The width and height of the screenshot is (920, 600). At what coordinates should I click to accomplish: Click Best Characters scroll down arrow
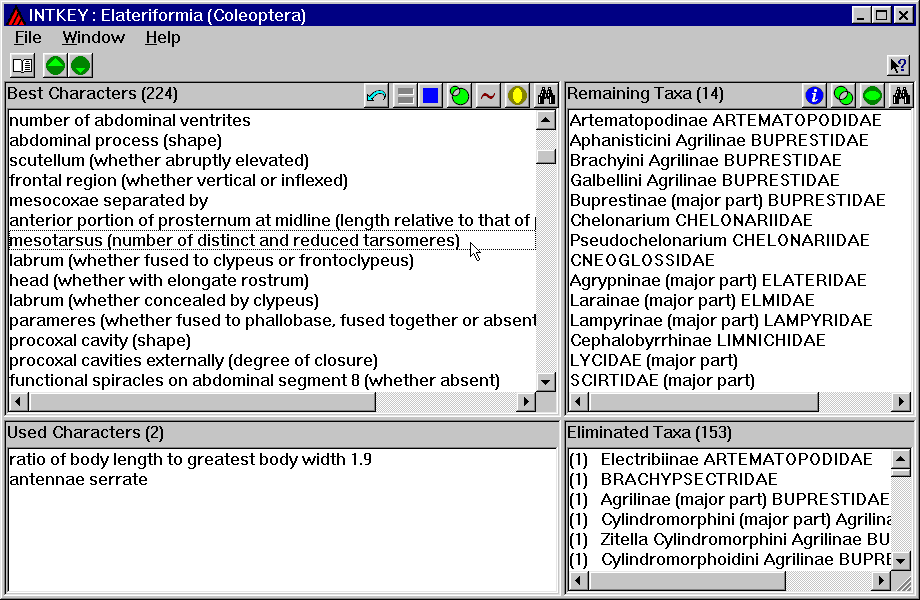(x=546, y=382)
